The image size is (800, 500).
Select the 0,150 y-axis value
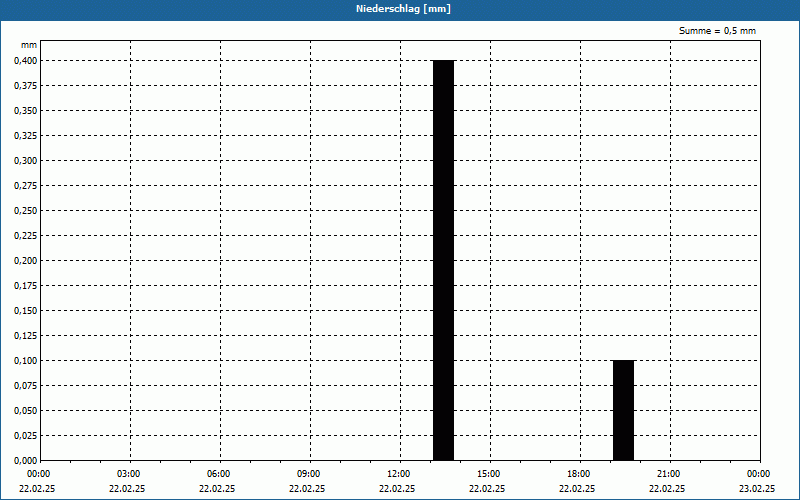[x=26, y=311]
